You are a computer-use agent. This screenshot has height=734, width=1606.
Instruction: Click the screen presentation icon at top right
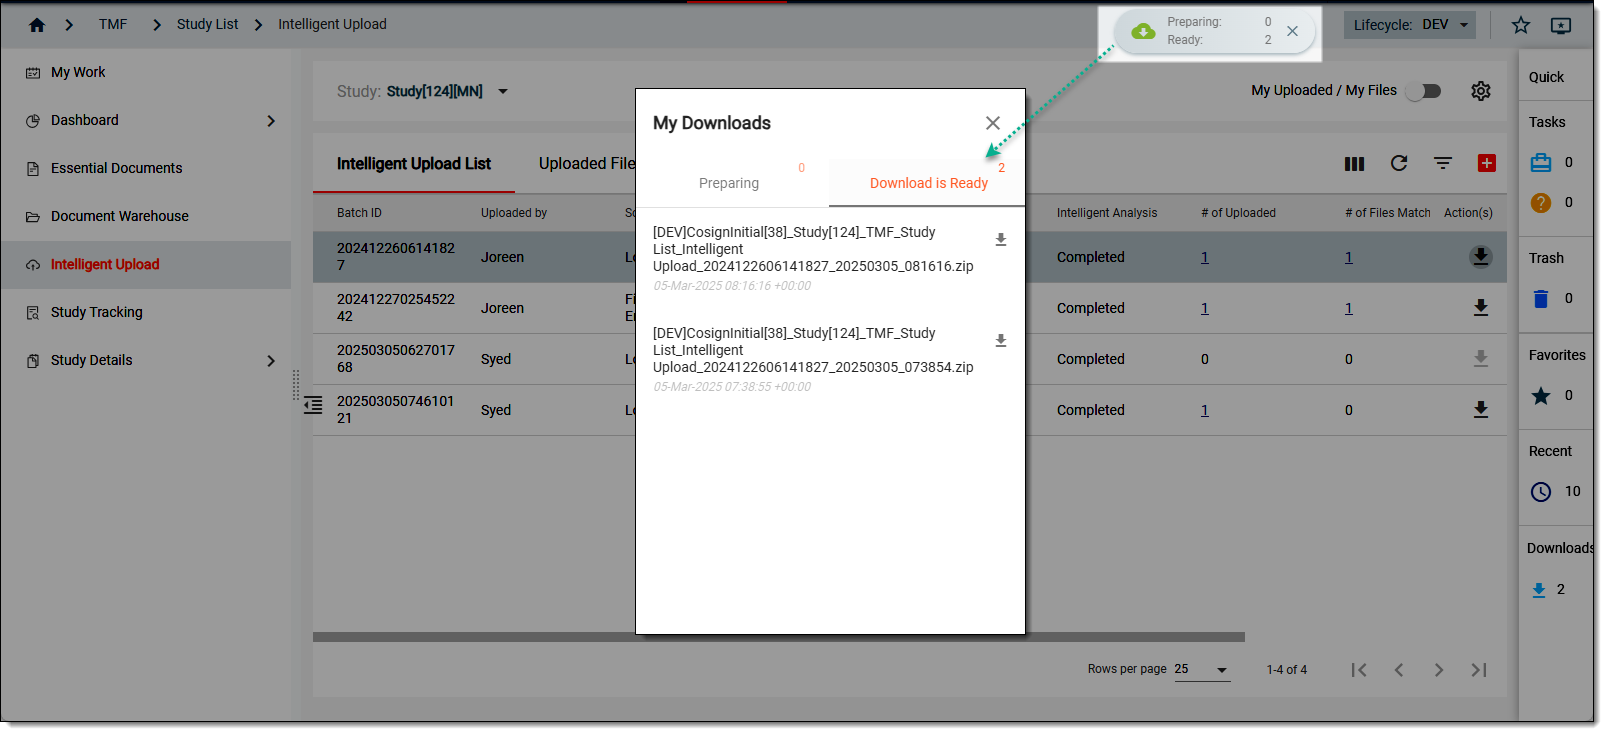coord(1561,25)
